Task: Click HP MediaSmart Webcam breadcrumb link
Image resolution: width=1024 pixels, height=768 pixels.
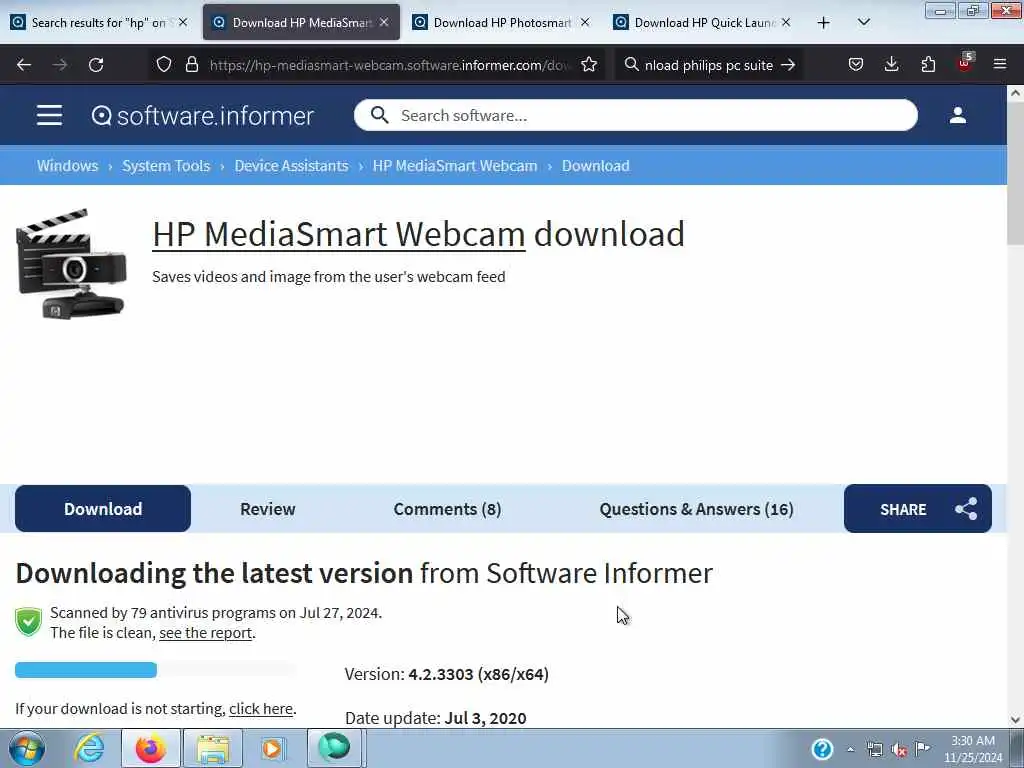Action: pyautogui.click(x=455, y=166)
